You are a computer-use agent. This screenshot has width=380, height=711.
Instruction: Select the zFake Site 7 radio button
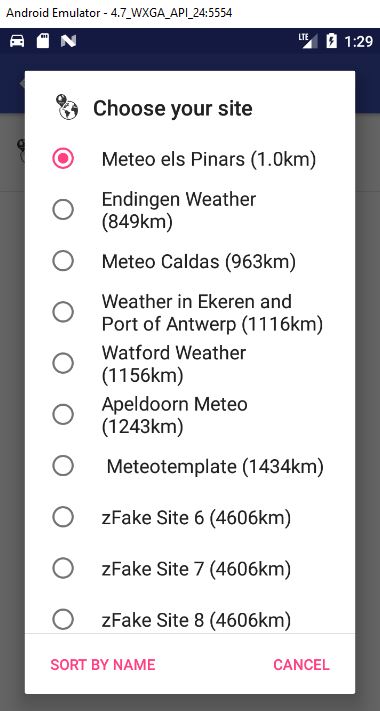click(x=63, y=568)
